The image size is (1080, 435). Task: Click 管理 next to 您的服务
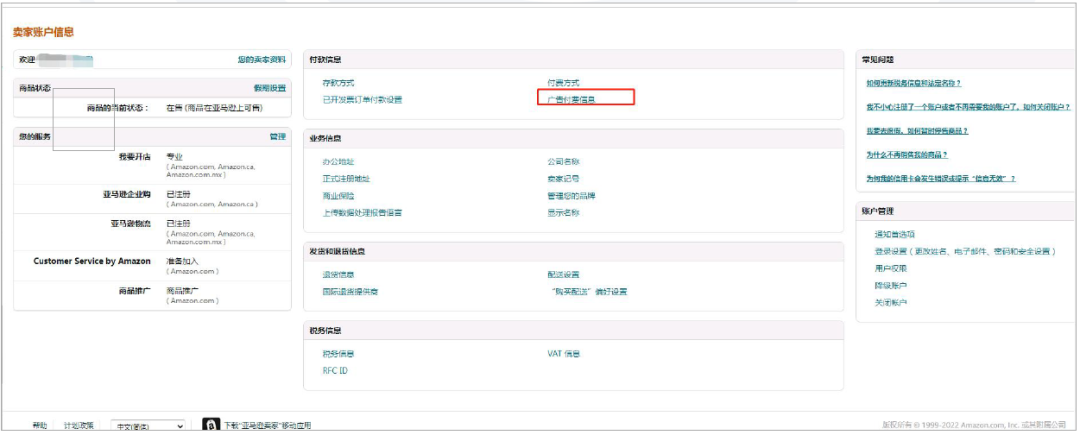click(277, 136)
